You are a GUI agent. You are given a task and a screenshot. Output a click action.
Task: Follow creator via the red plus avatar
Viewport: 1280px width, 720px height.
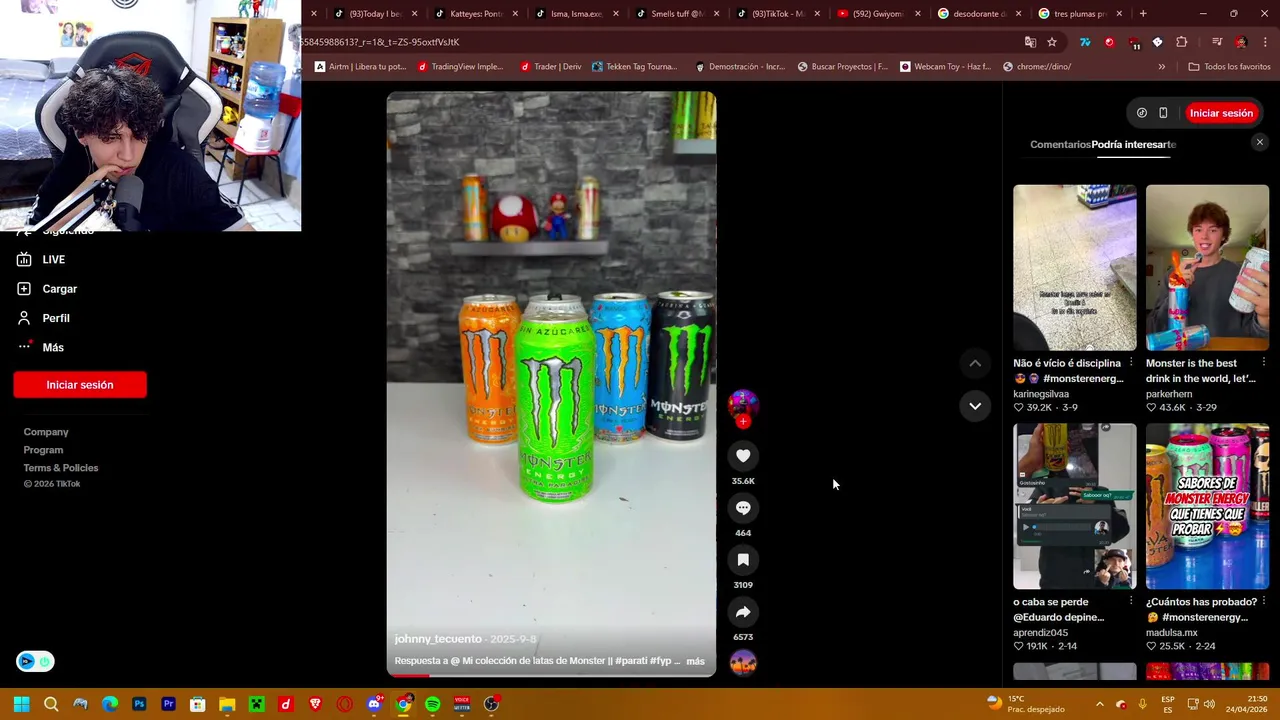click(x=743, y=422)
